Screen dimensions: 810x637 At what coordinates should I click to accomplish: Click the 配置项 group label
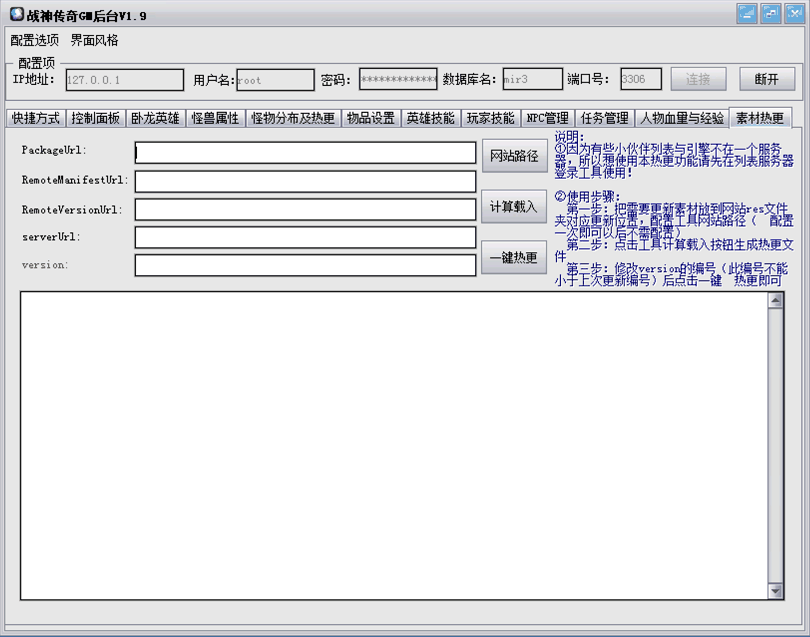[x=36, y=63]
